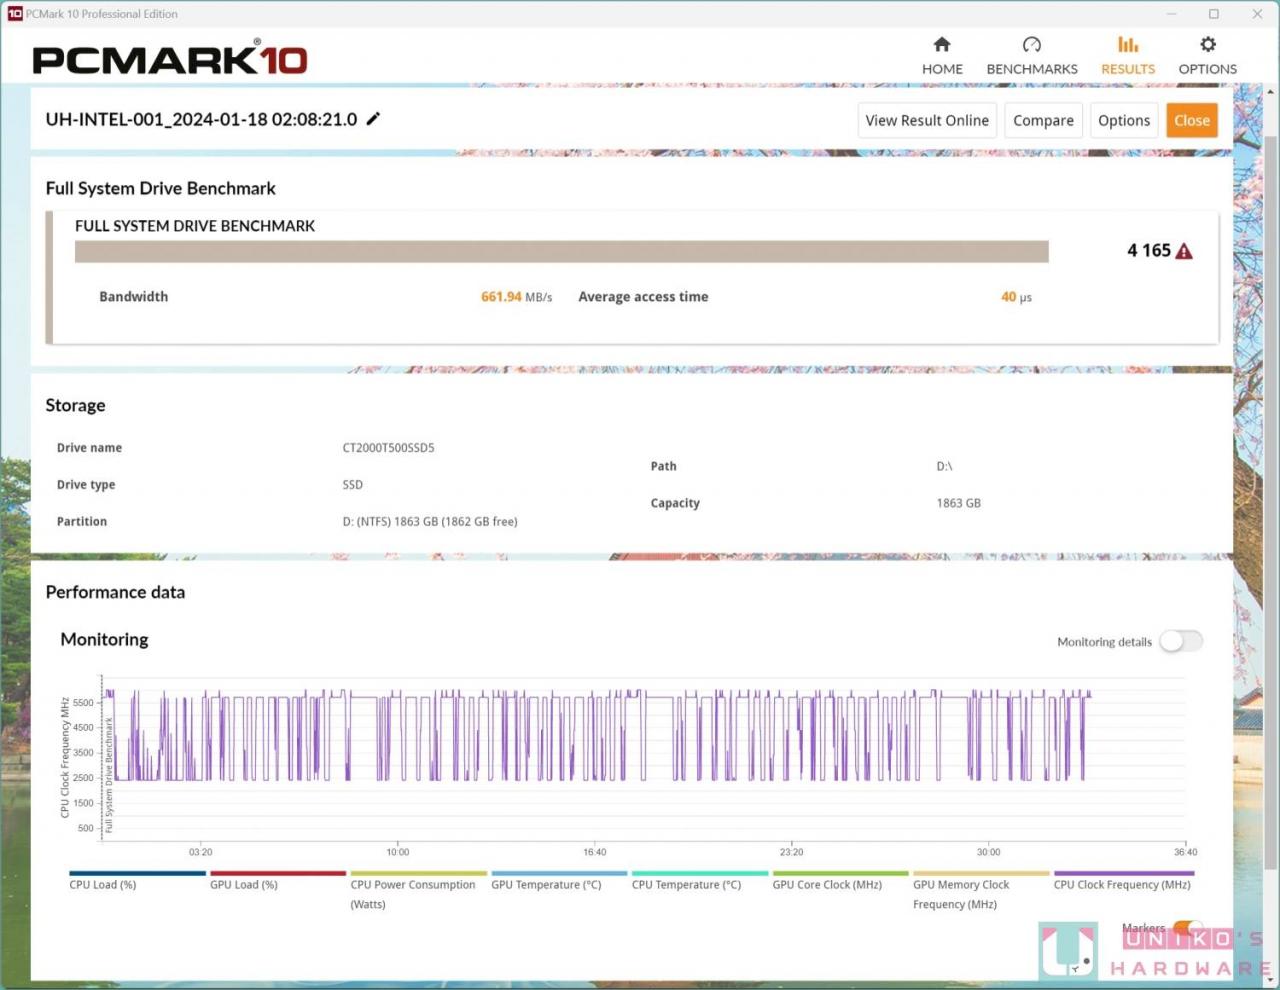
Task: Open the OPTIONS tab
Action: tap(1207, 56)
